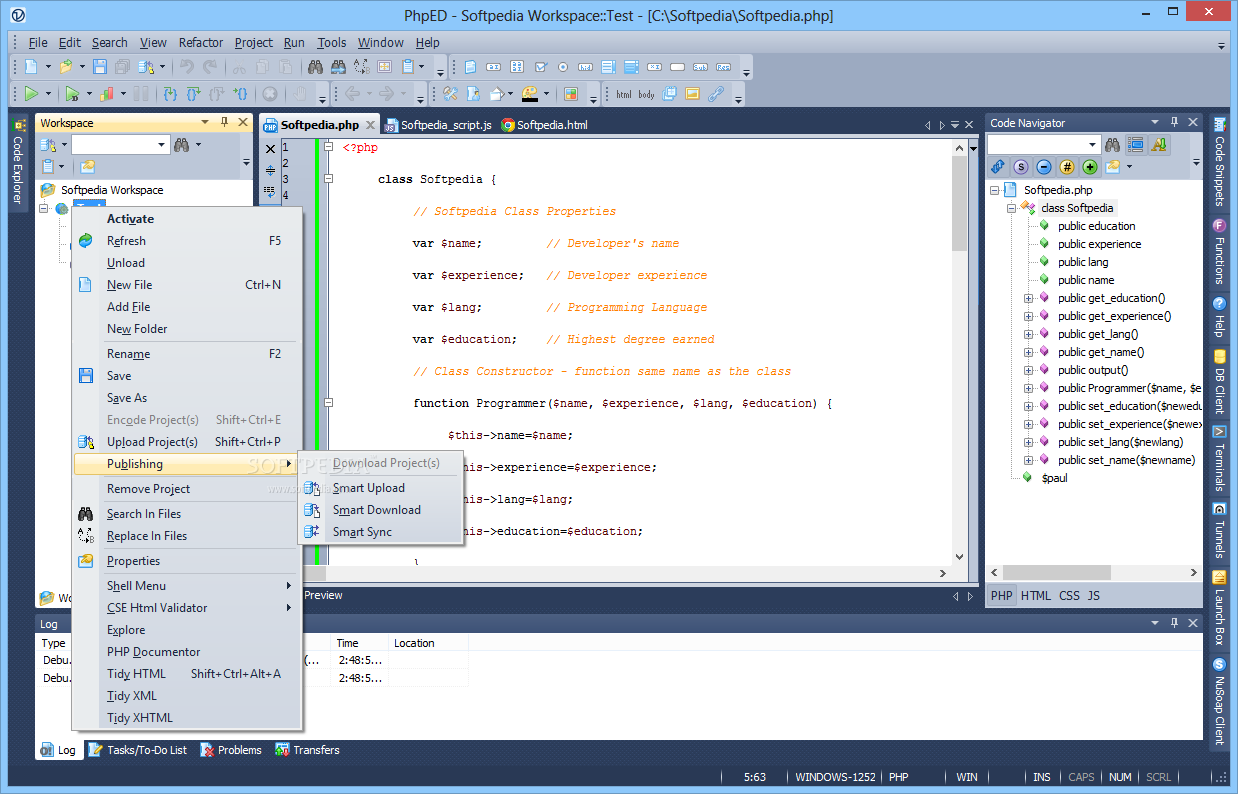The height and width of the screenshot is (794, 1238).
Task: Insert body tag from toolbar
Action: (x=647, y=94)
